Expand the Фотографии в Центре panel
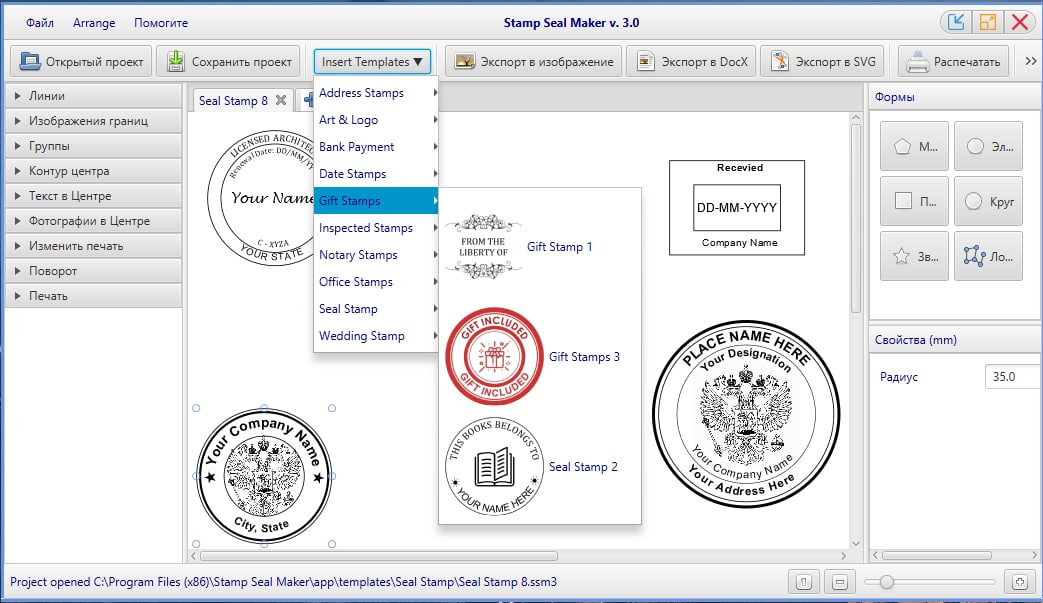 tap(93, 221)
